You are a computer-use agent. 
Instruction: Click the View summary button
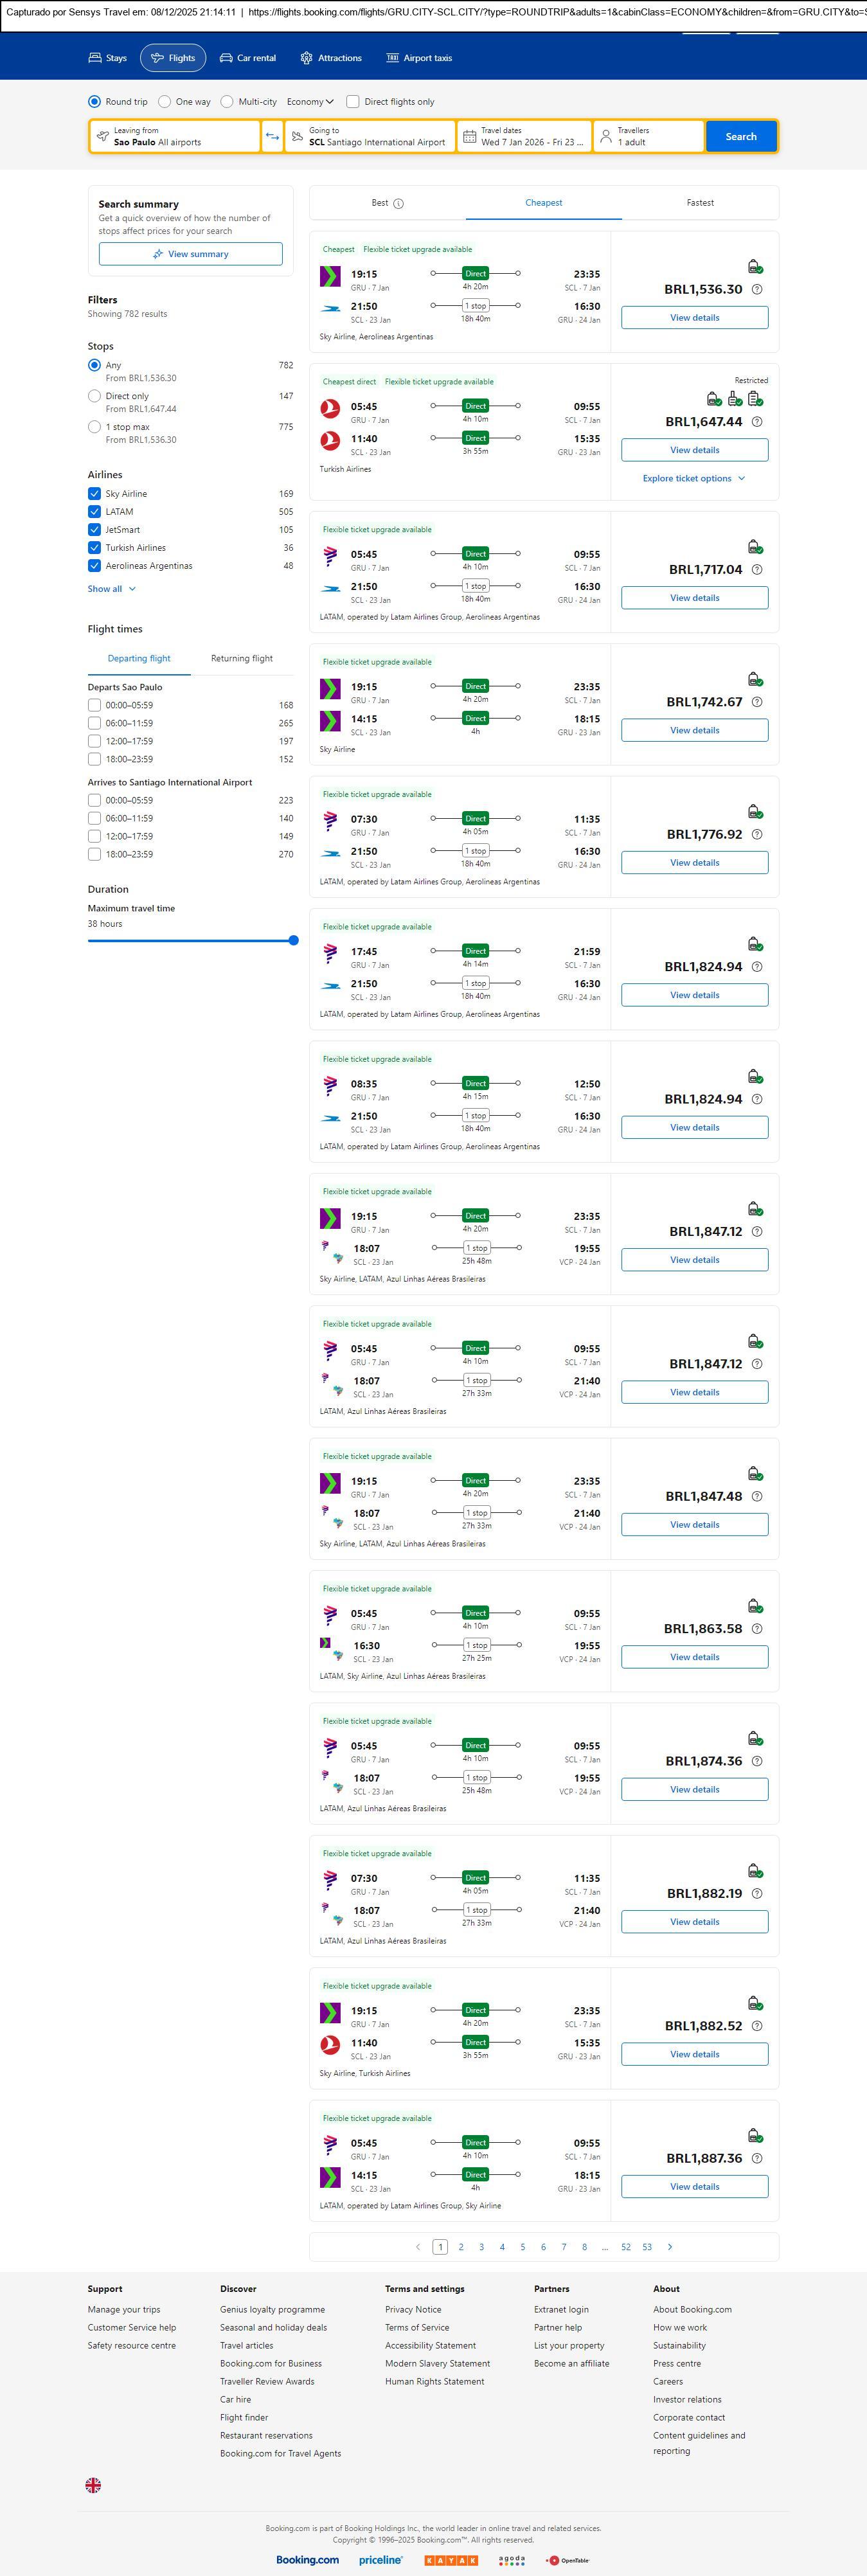[190, 254]
